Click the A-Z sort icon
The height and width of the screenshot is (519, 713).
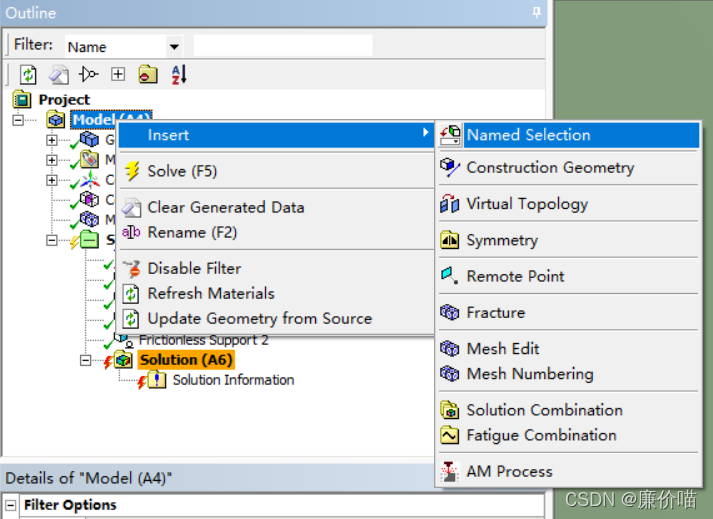[179, 75]
